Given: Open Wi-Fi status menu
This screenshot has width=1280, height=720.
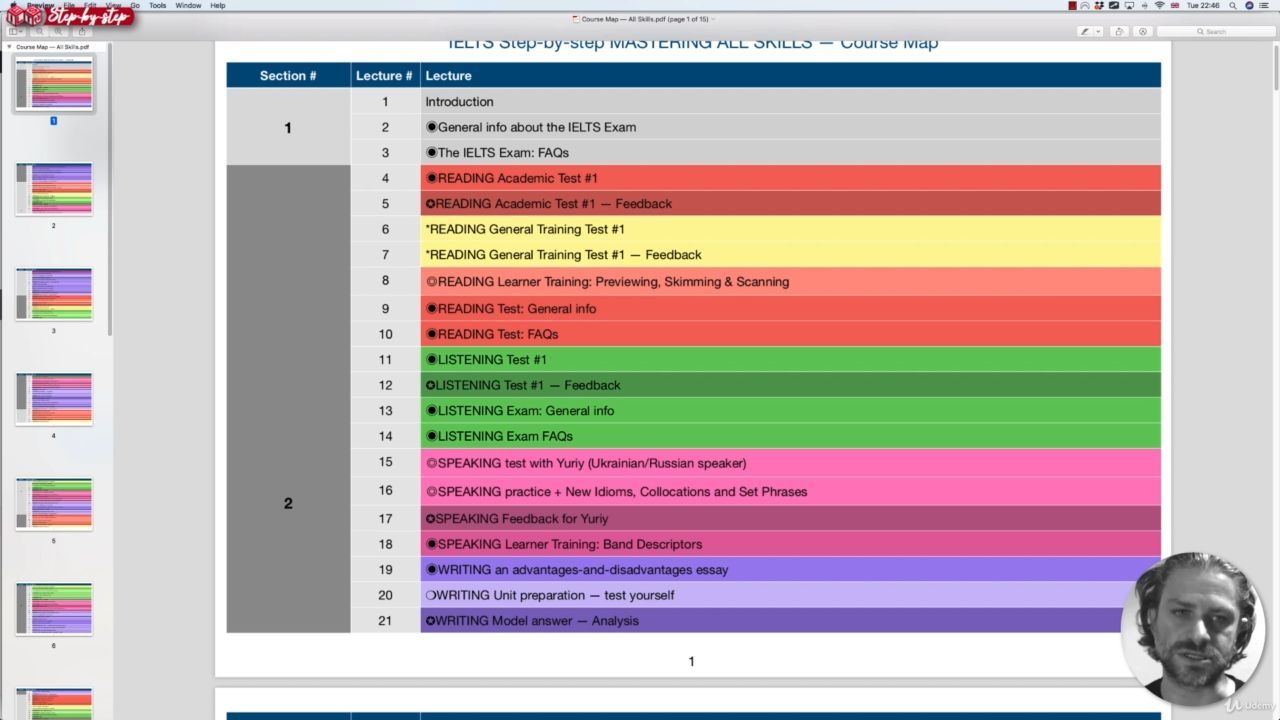Looking at the screenshot, I should pos(1160,5).
